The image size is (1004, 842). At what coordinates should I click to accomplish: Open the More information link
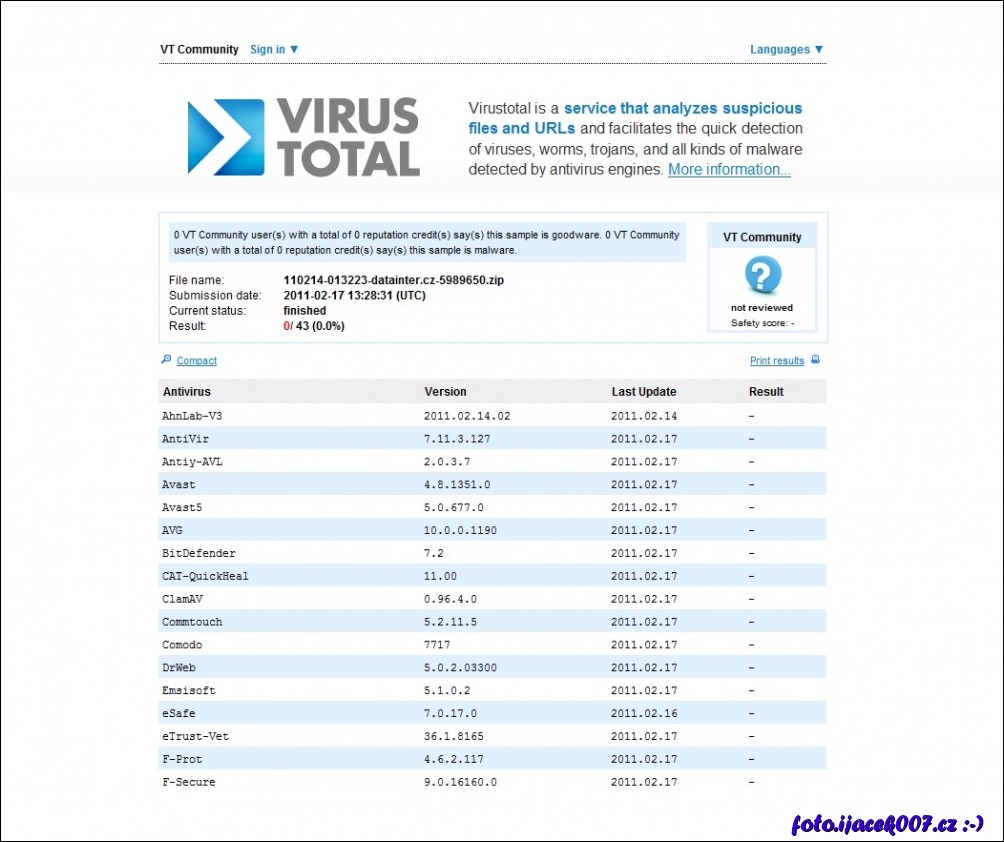(729, 170)
